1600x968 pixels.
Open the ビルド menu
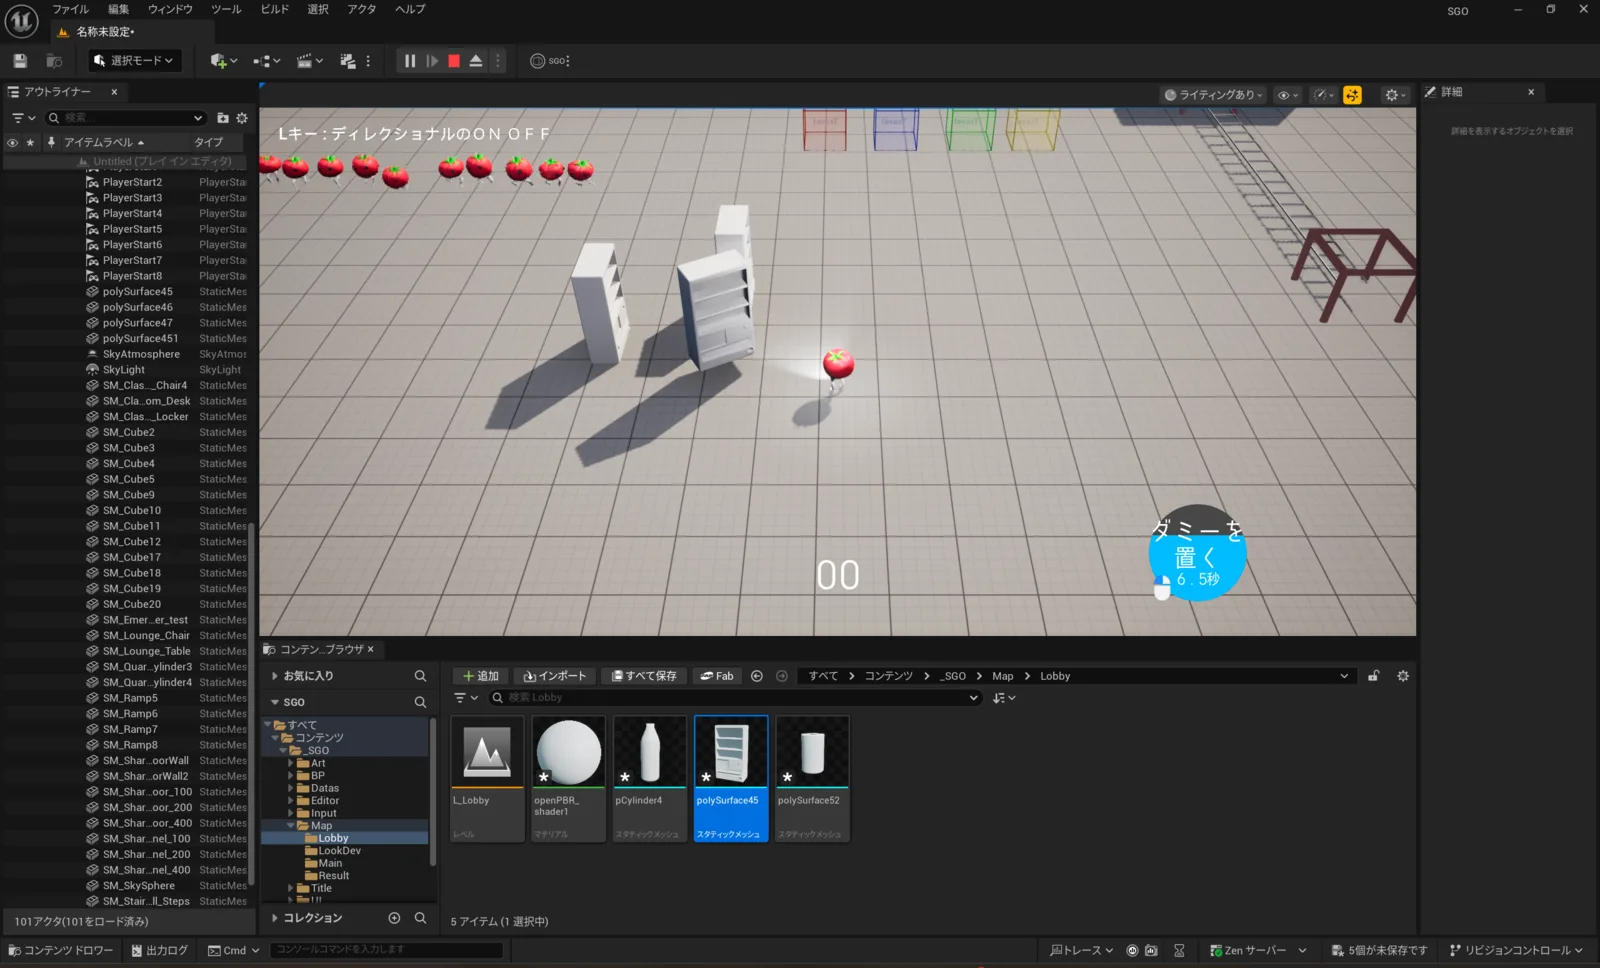(x=274, y=9)
